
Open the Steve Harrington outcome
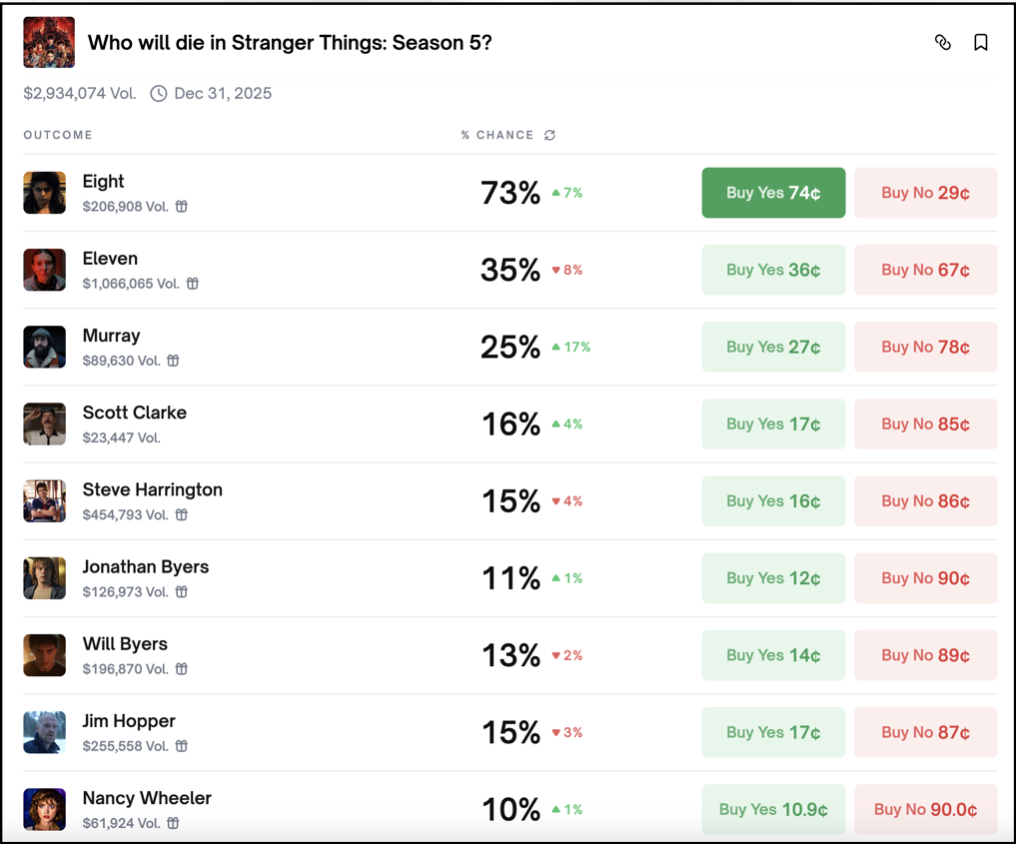tap(152, 490)
